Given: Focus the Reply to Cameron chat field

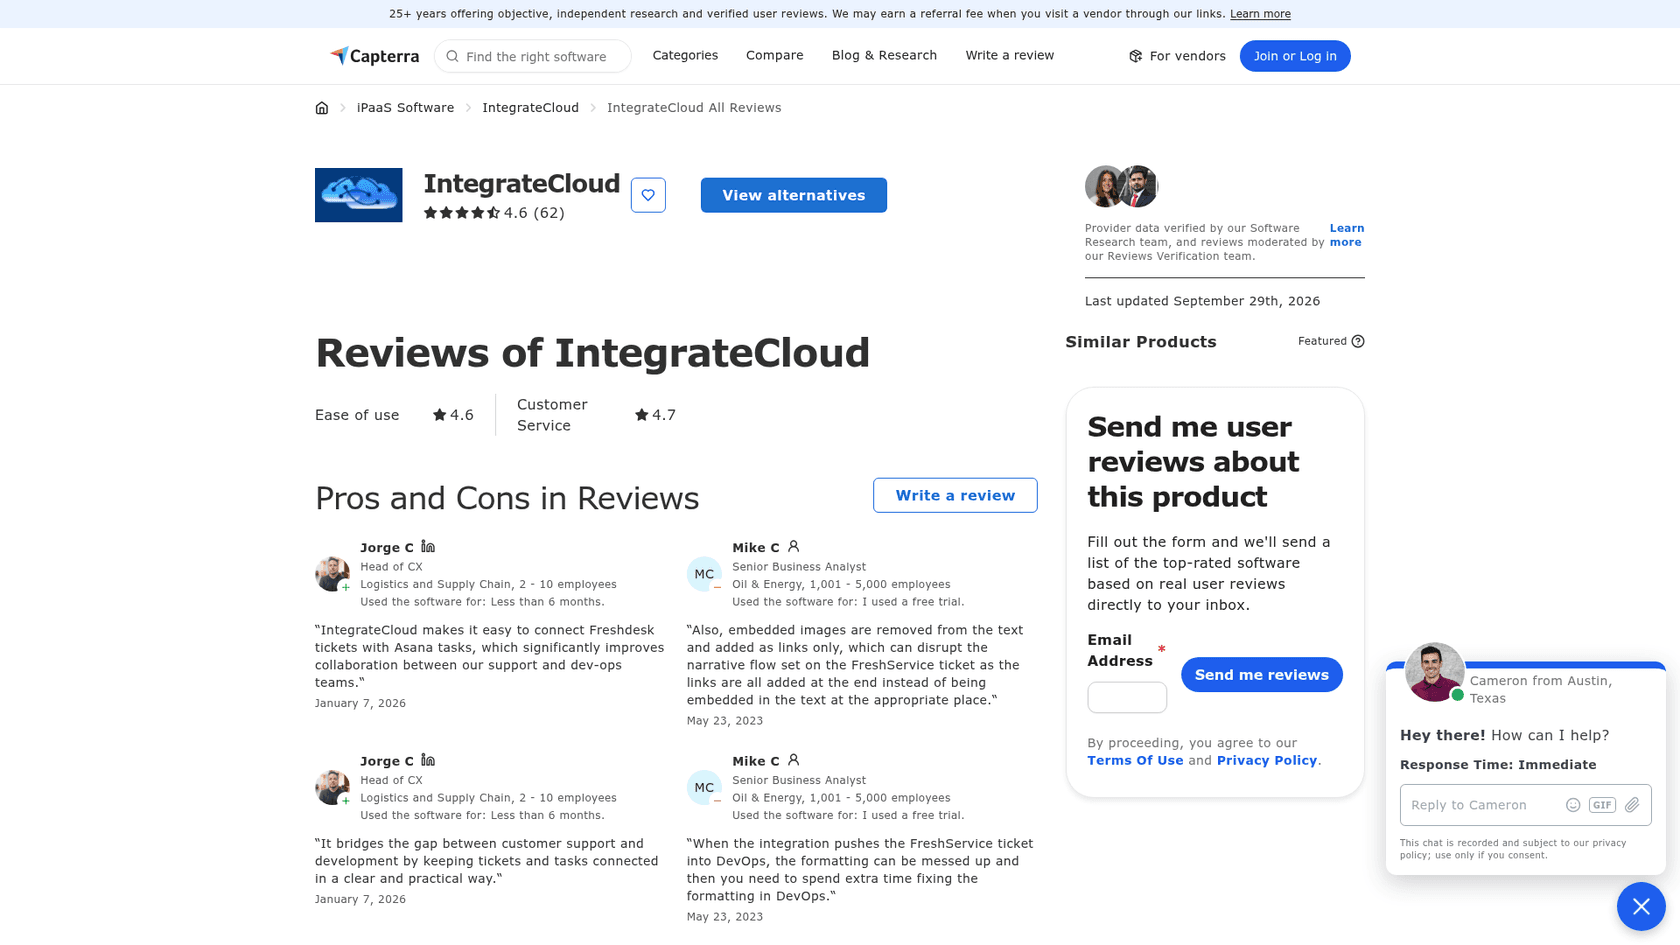Looking at the screenshot, I should click(x=1480, y=805).
